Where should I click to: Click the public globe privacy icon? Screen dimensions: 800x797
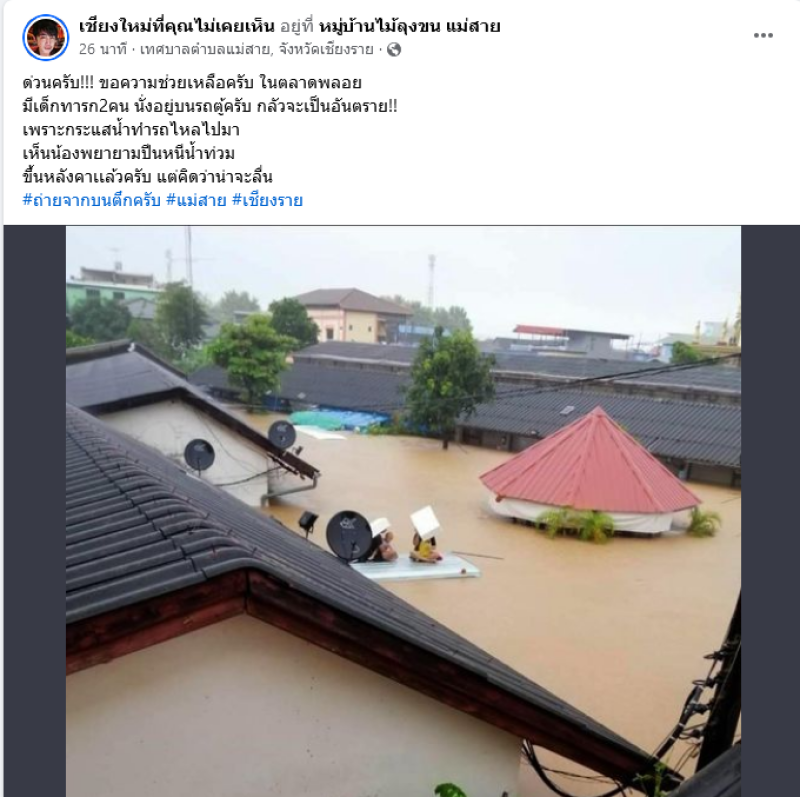(x=394, y=49)
